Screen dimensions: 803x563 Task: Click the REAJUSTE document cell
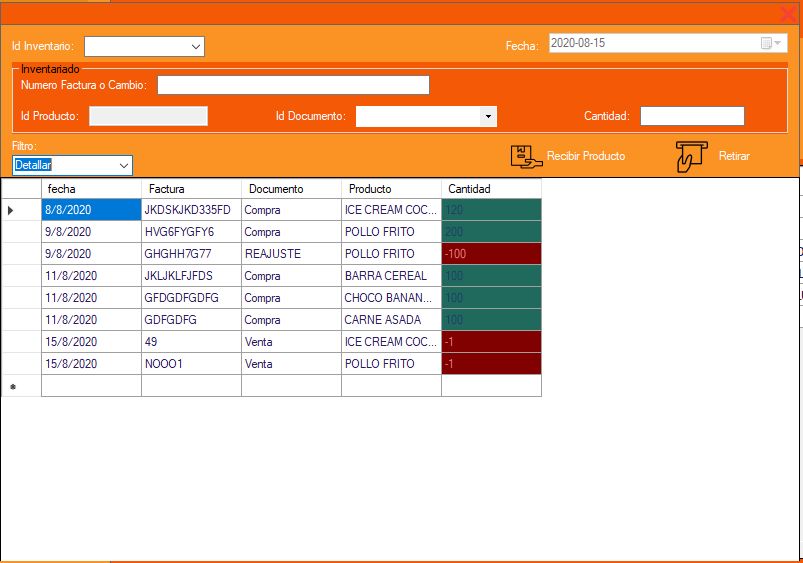pos(291,254)
